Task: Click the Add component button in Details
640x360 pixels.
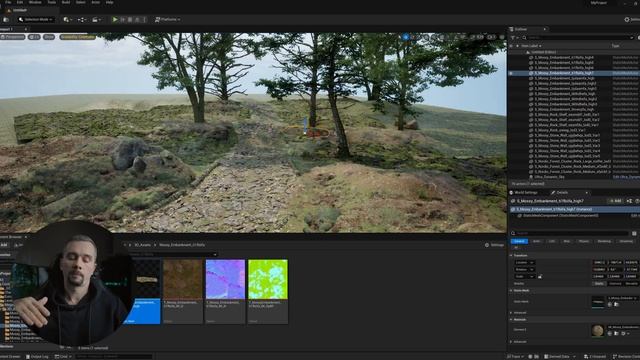Action: [x=616, y=201]
